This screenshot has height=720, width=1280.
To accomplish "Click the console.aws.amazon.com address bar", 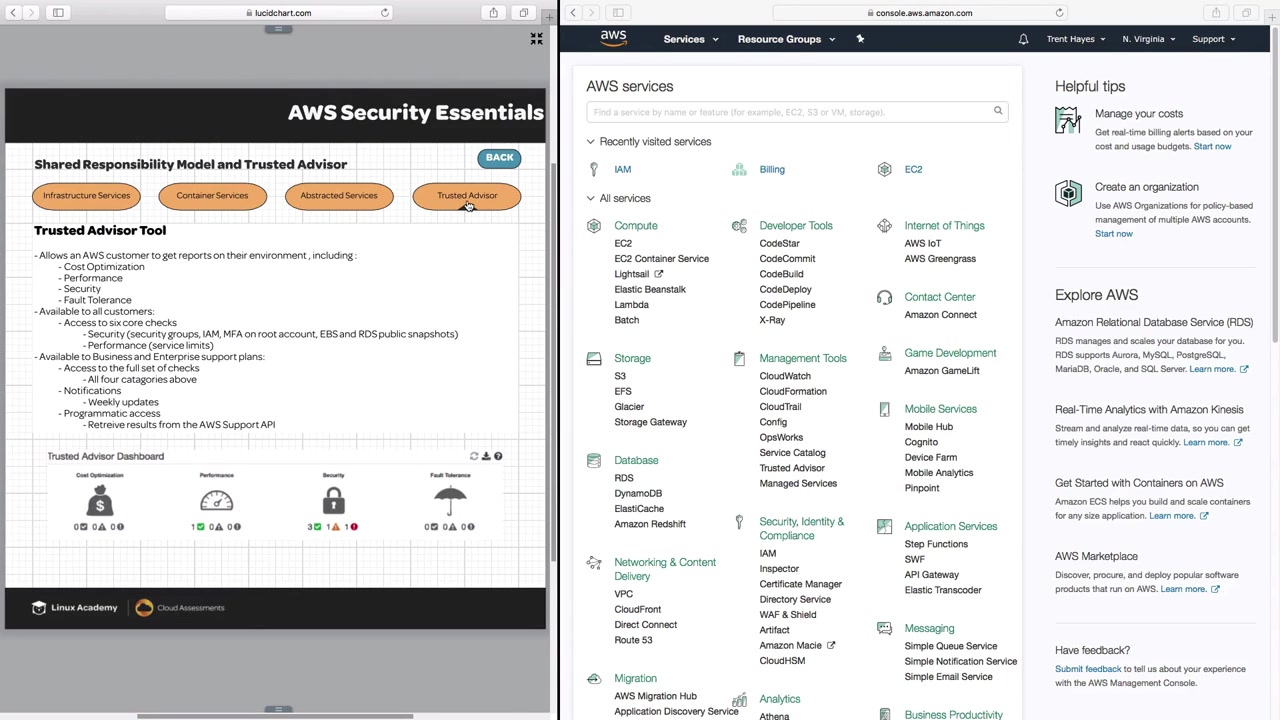I will pos(920,13).
